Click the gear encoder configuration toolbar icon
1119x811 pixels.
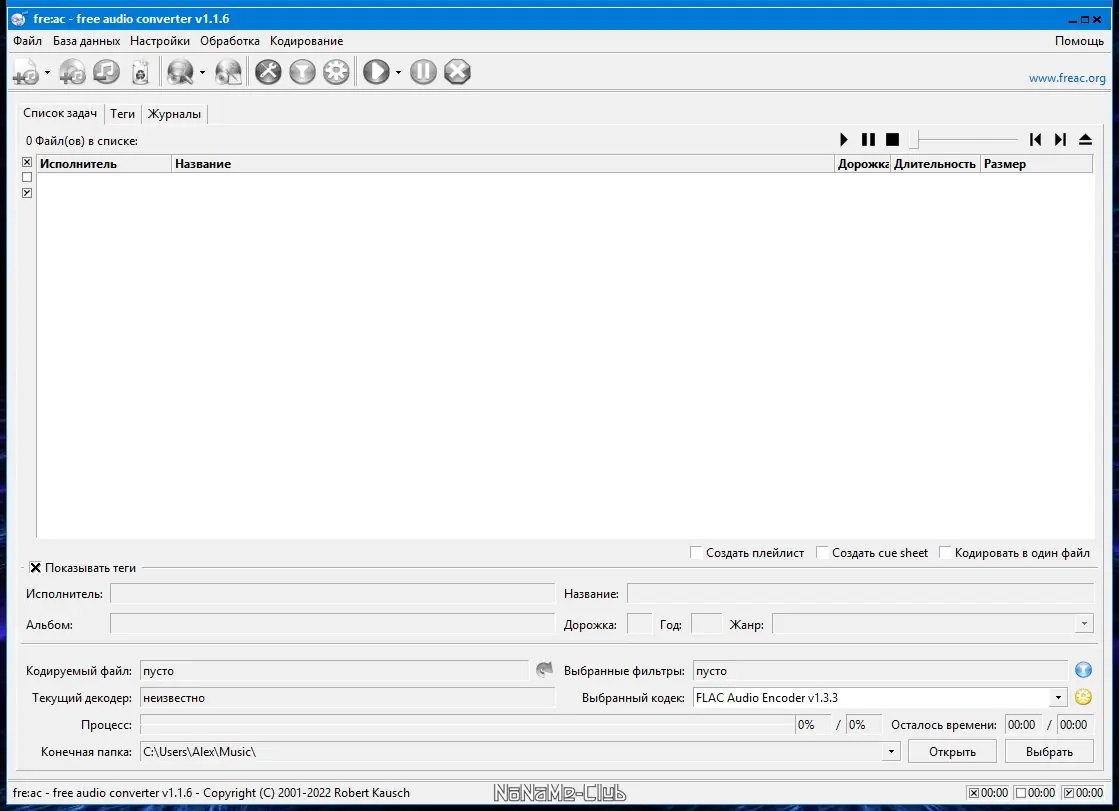336,72
